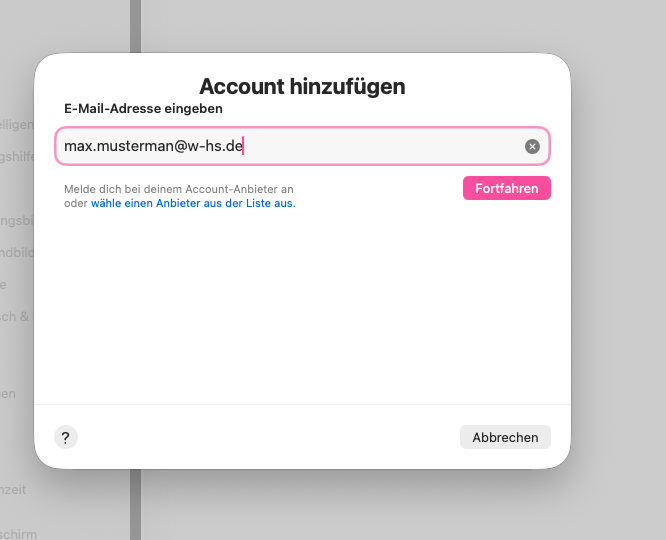This screenshot has height=540, width=666.
Task: Clear the email address field with the x icon
Action: click(532, 147)
